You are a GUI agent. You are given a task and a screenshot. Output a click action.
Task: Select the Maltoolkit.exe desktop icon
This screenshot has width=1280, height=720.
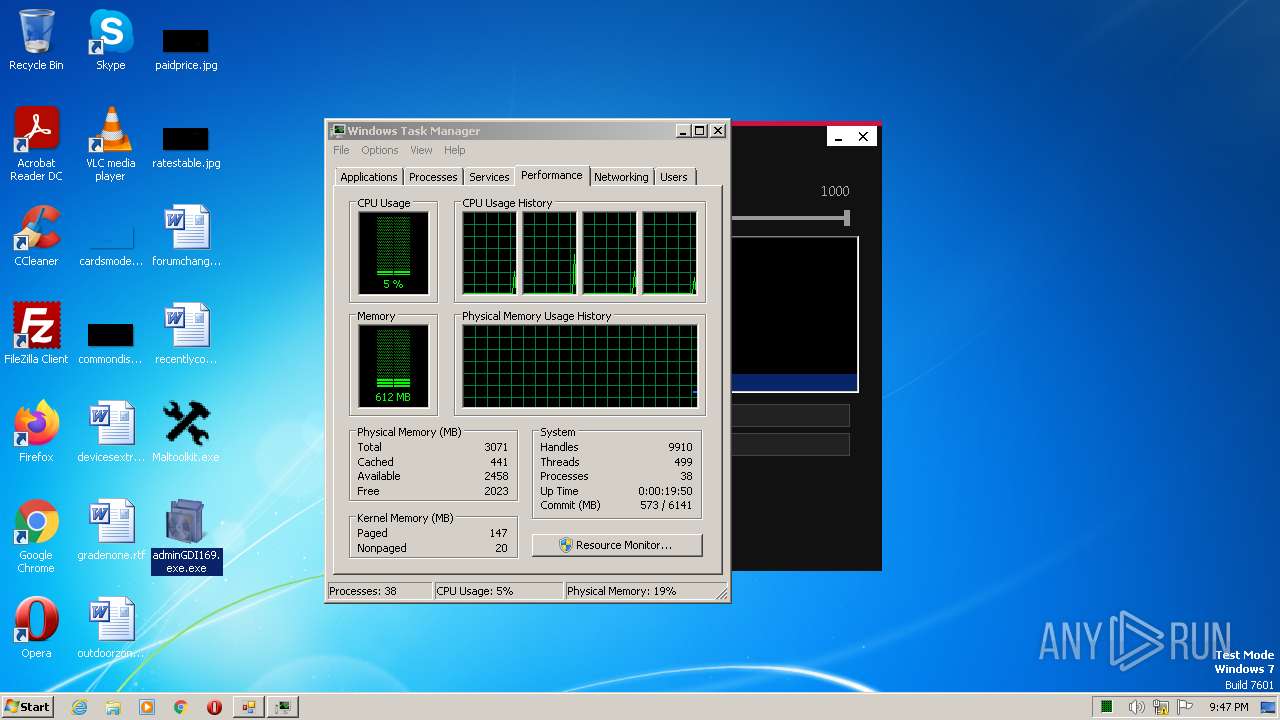coord(186,432)
